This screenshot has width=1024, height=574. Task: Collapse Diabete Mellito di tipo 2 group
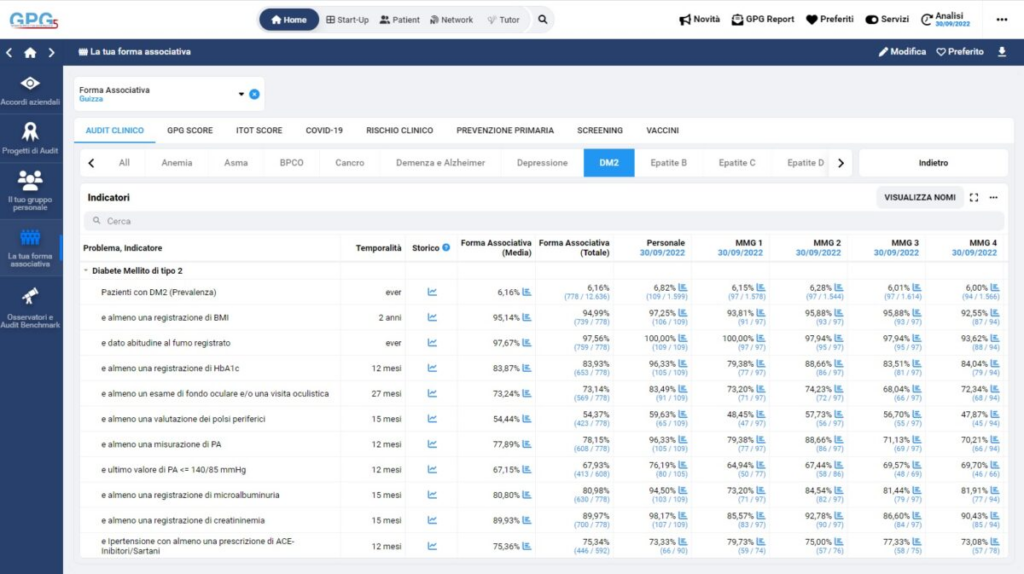click(x=86, y=271)
